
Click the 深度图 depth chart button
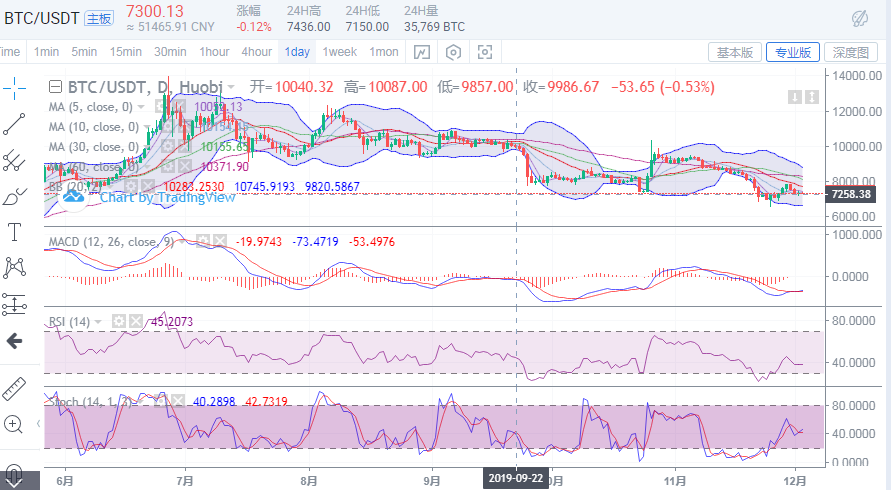(851, 52)
